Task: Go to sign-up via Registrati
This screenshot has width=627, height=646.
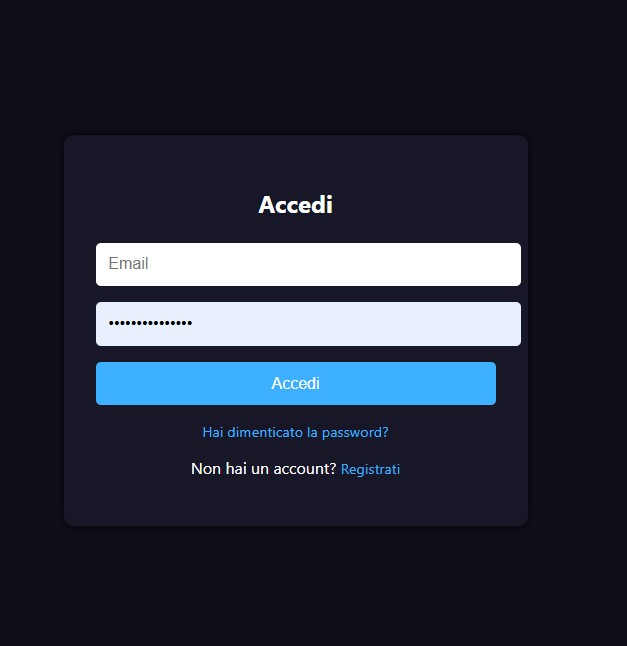Action: tap(370, 469)
